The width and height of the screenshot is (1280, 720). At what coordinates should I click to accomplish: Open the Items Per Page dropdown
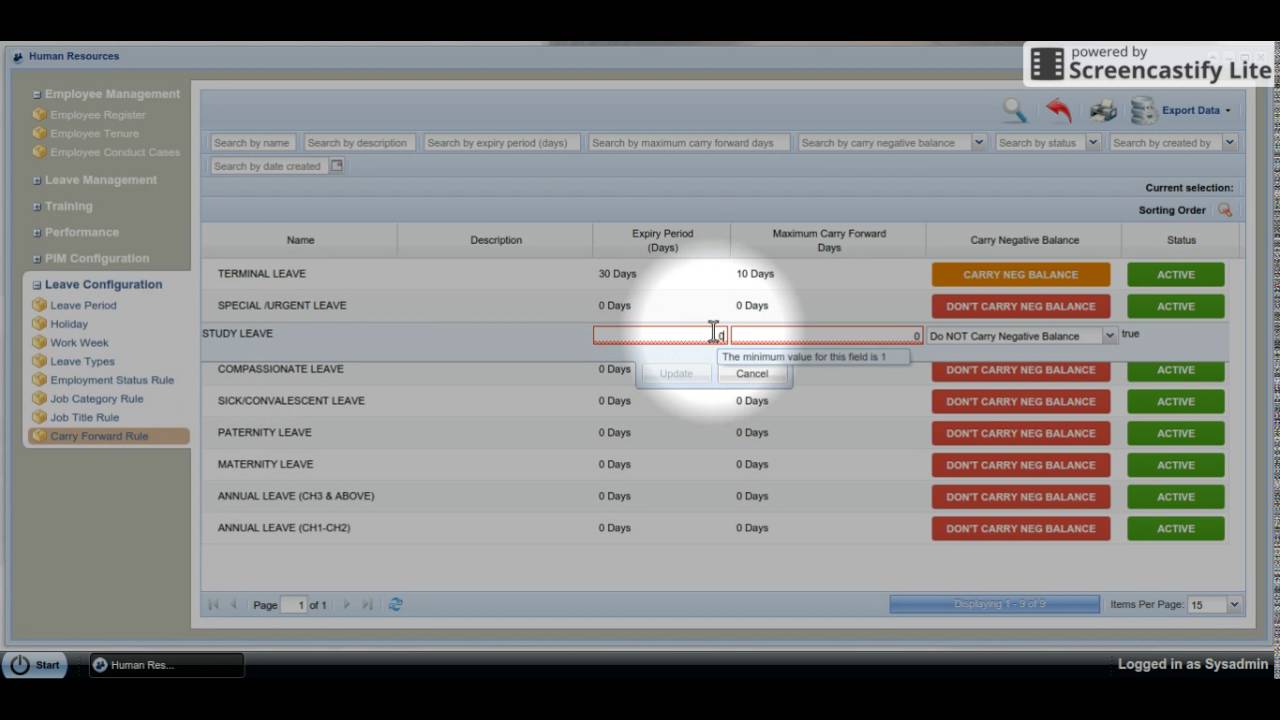(x=1234, y=605)
